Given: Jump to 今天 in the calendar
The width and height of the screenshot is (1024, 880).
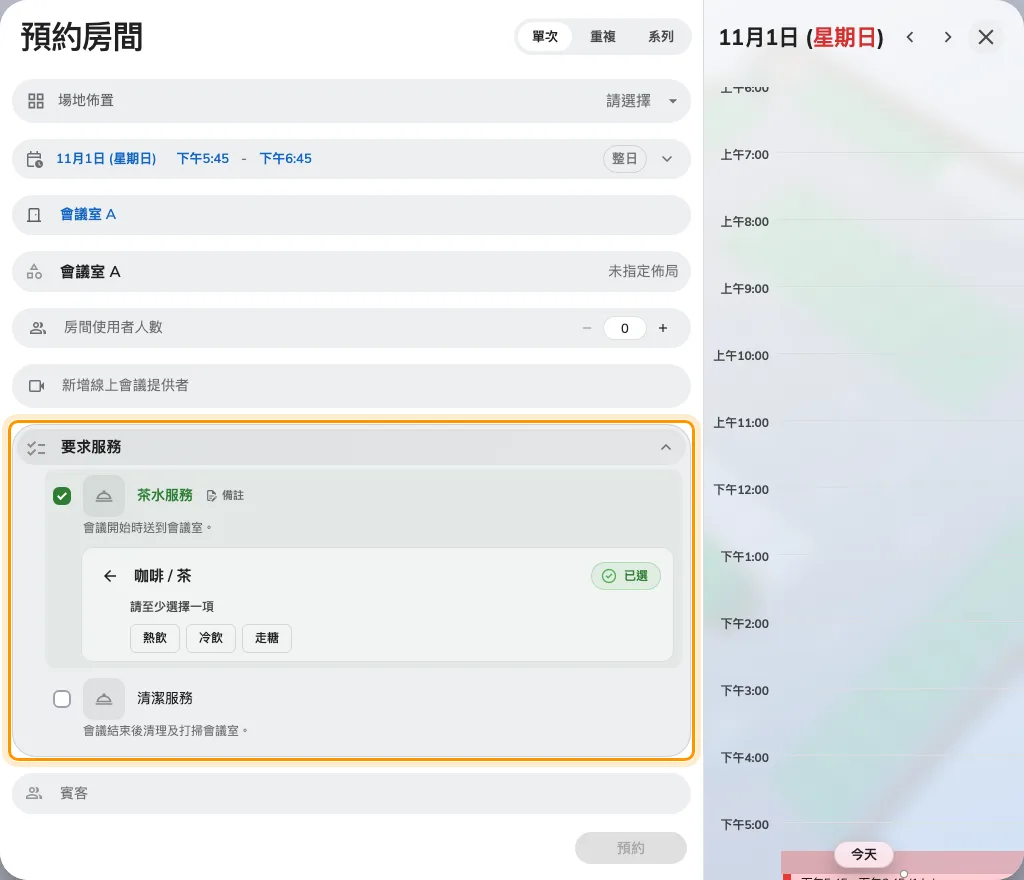Looking at the screenshot, I should point(863,854).
